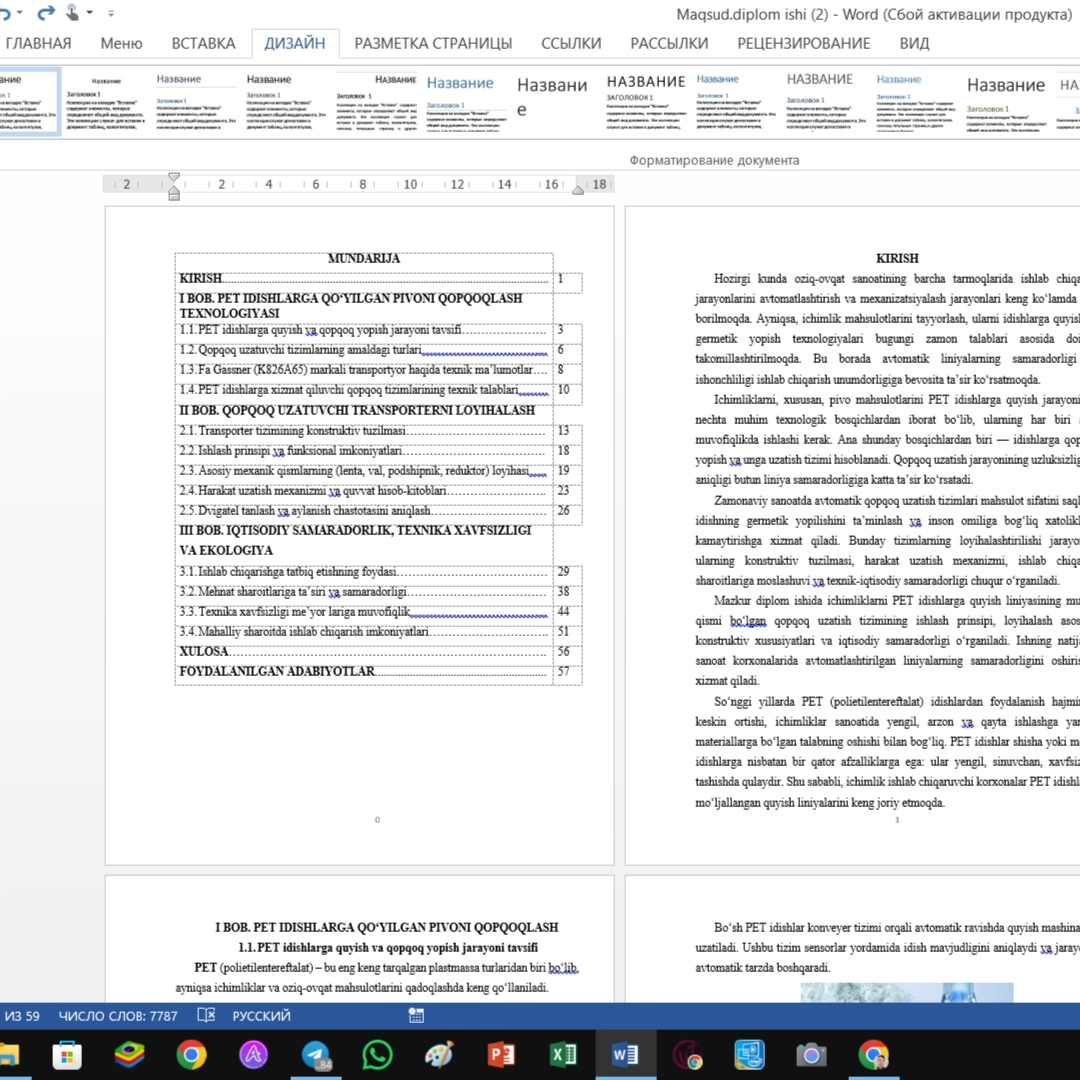Image resolution: width=1080 pixels, height=1080 pixels.
Task: Click the Redo arrow in quick access toolbar
Action: point(46,13)
